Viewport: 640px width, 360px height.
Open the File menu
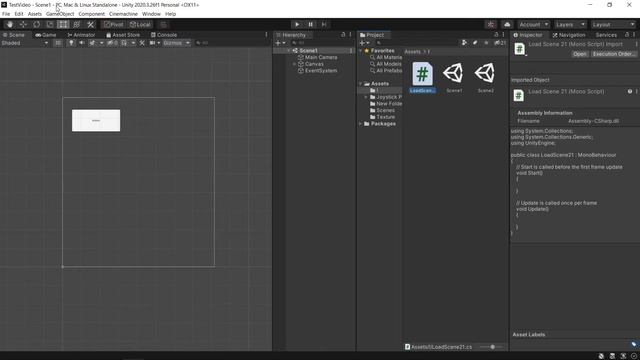tap(6, 14)
